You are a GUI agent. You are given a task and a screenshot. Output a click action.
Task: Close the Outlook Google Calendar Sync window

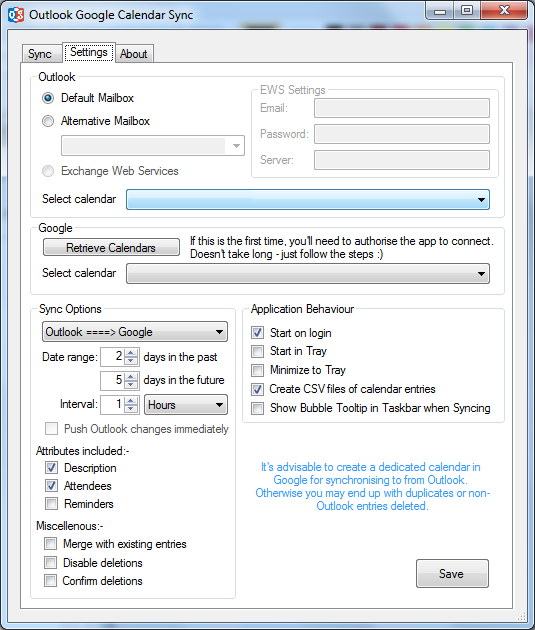tap(504, 11)
